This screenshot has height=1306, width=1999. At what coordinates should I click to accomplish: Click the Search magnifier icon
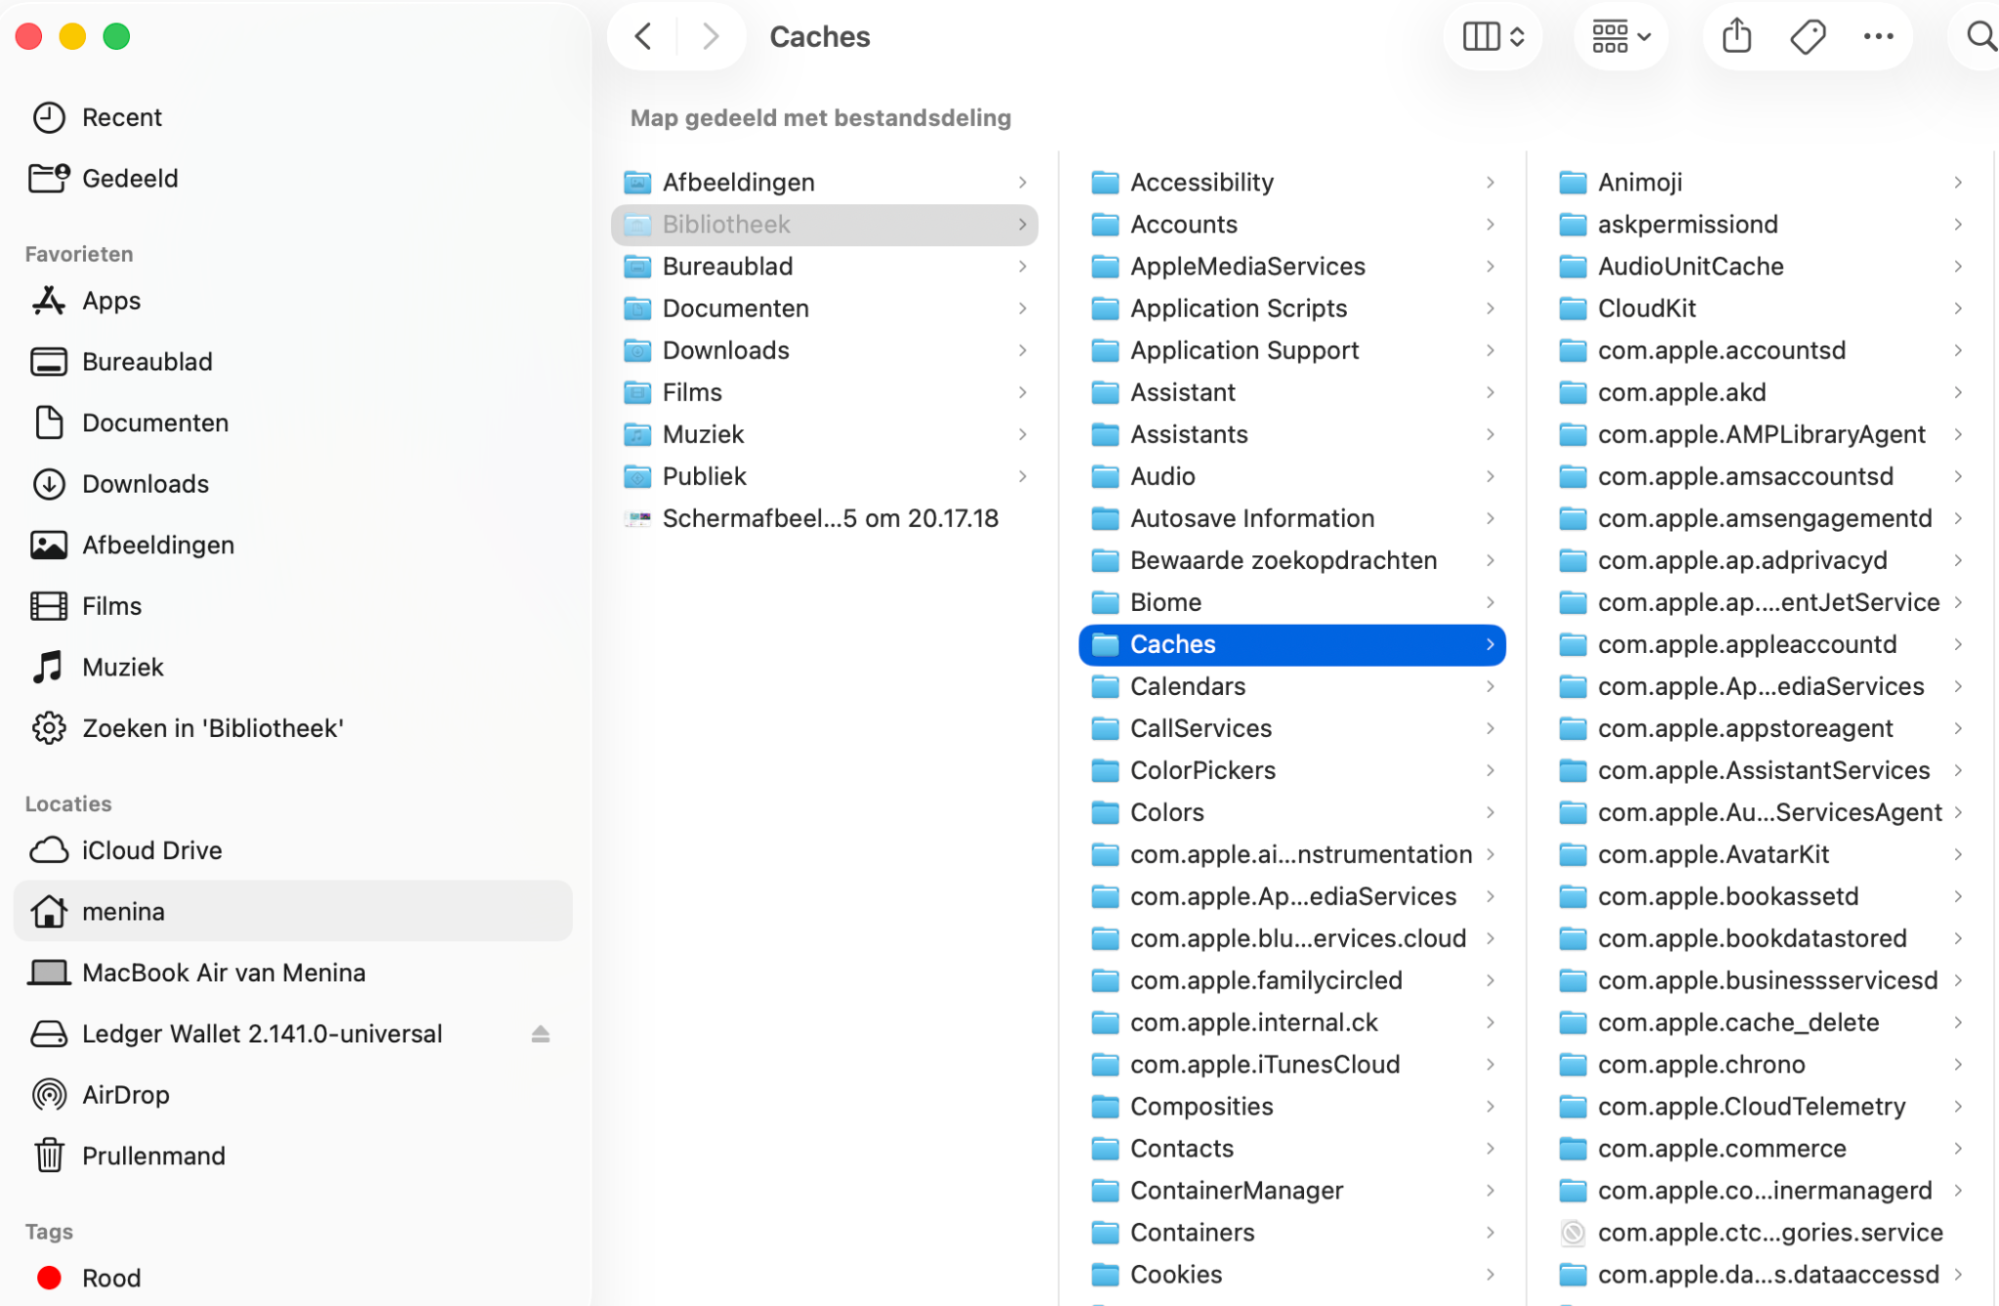[1980, 37]
